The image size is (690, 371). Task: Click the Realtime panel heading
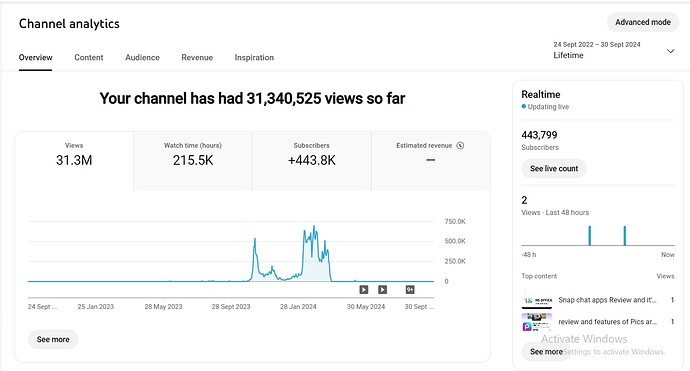540,94
